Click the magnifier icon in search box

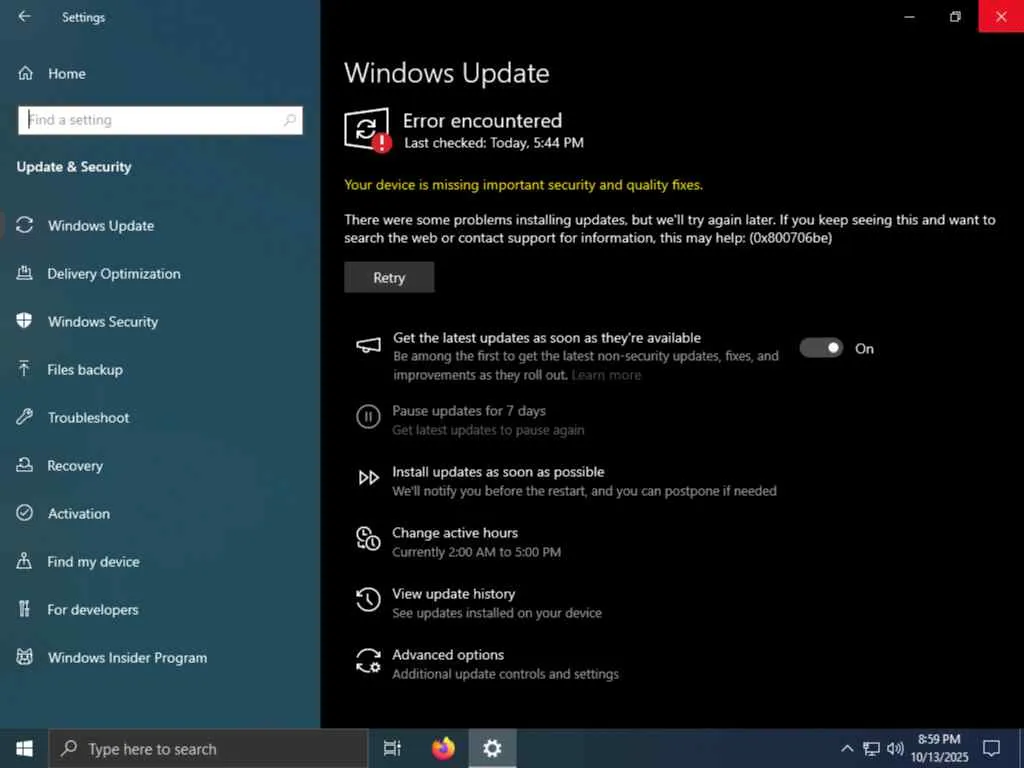[x=290, y=120]
